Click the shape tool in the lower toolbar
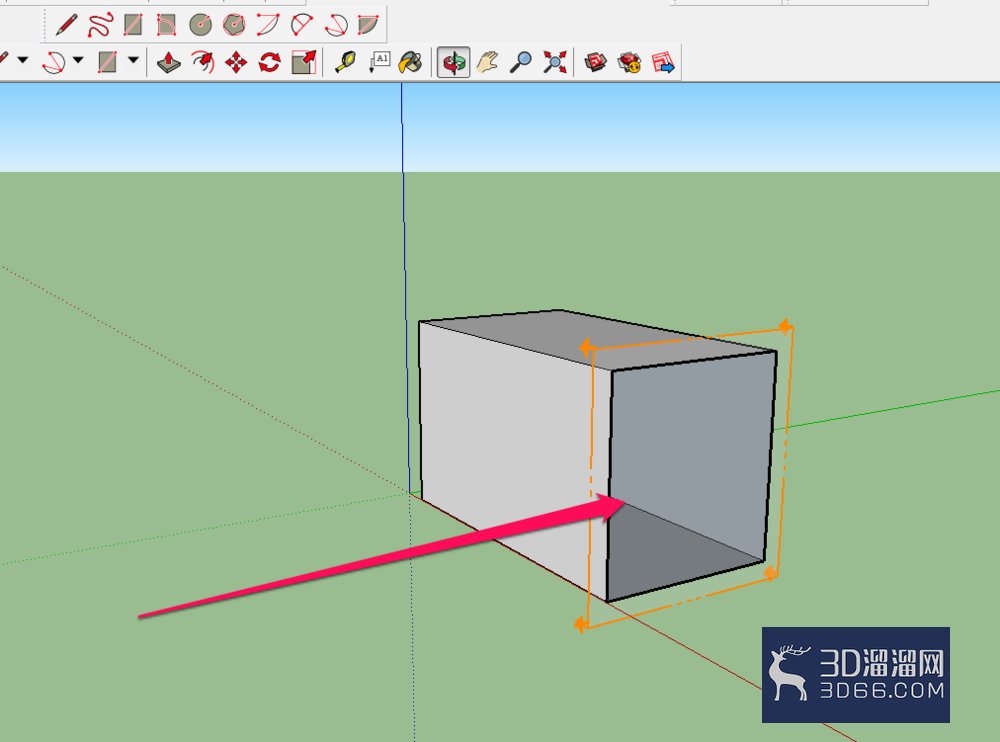Screen dimensions: 1000x742 (107, 62)
